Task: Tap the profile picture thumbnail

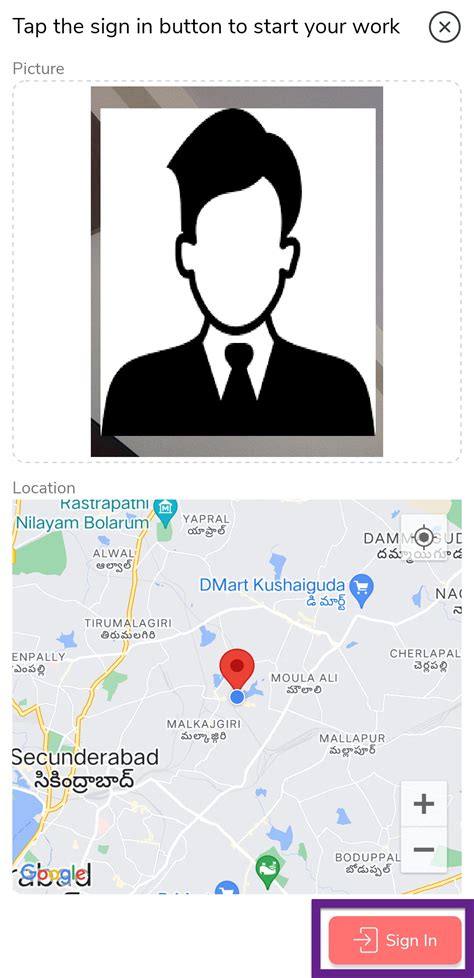Action: (x=237, y=271)
